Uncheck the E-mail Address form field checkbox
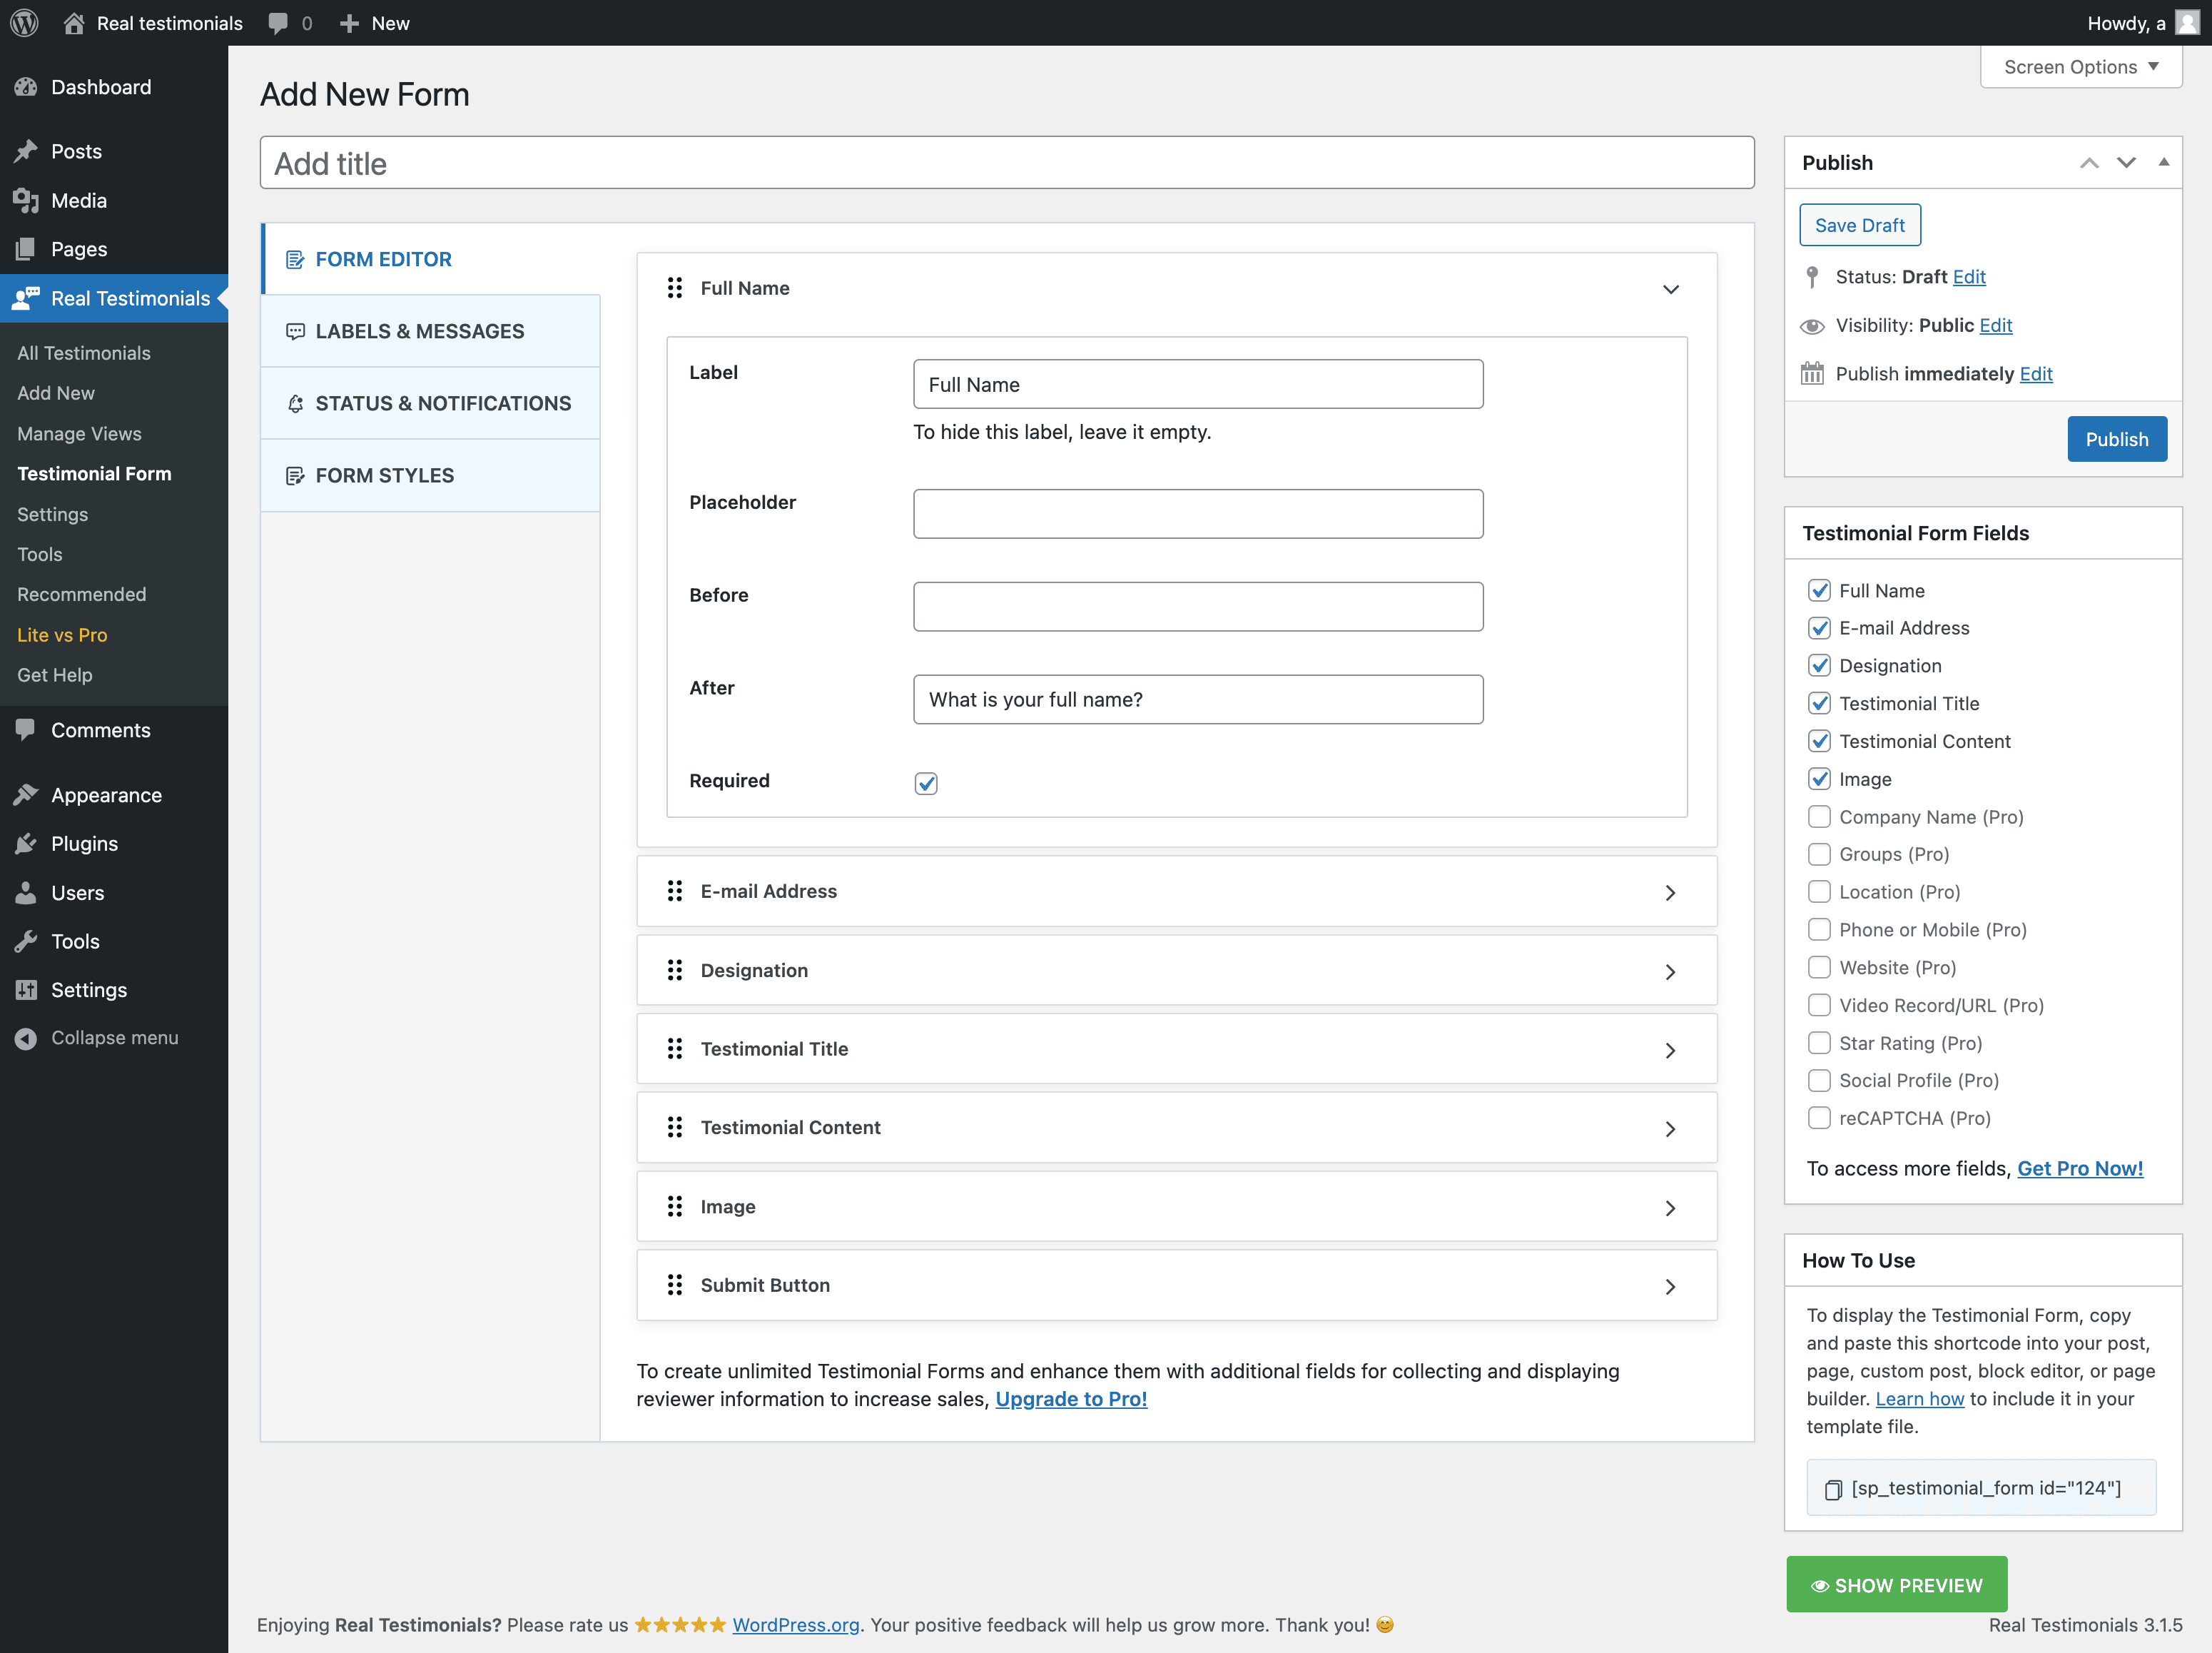The image size is (2212, 1653). coord(1819,628)
